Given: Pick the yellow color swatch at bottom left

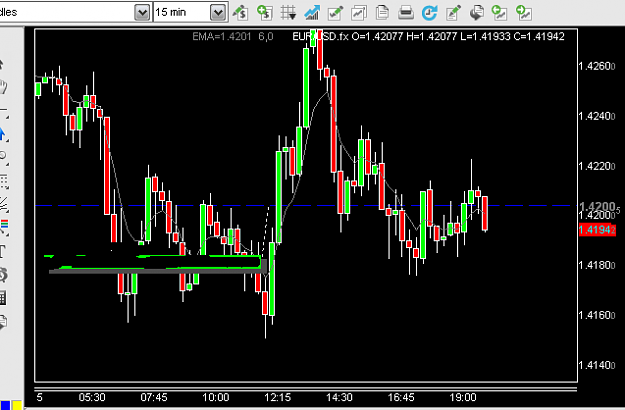Looking at the screenshot, I should (17, 405).
